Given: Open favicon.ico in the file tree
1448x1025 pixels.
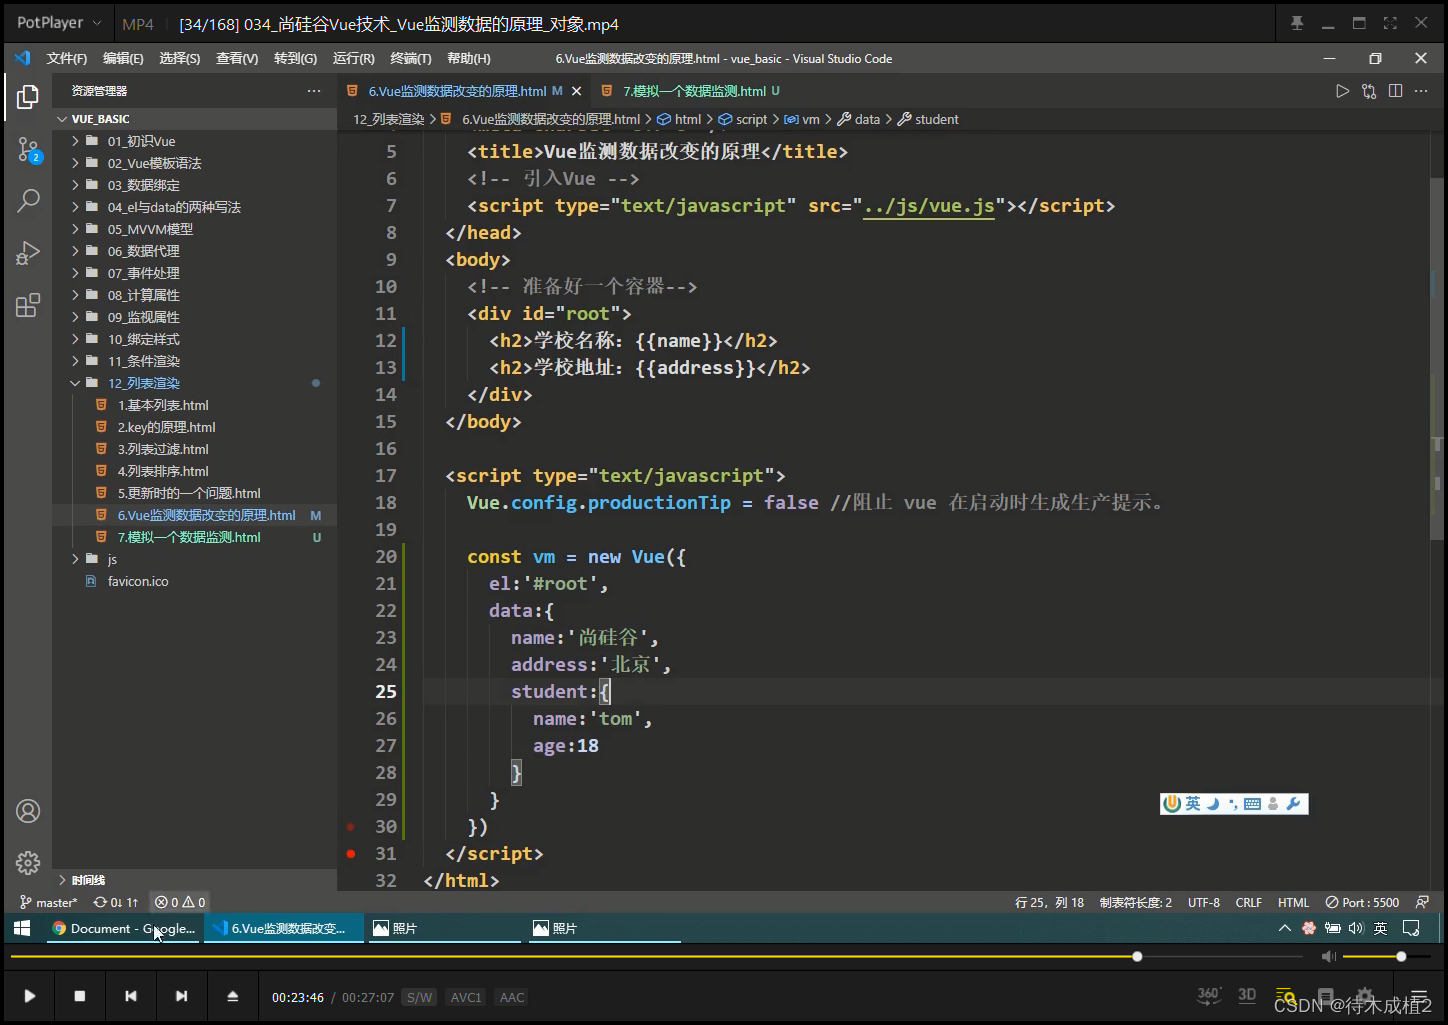Looking at the screenshot, I should [195, 581].
